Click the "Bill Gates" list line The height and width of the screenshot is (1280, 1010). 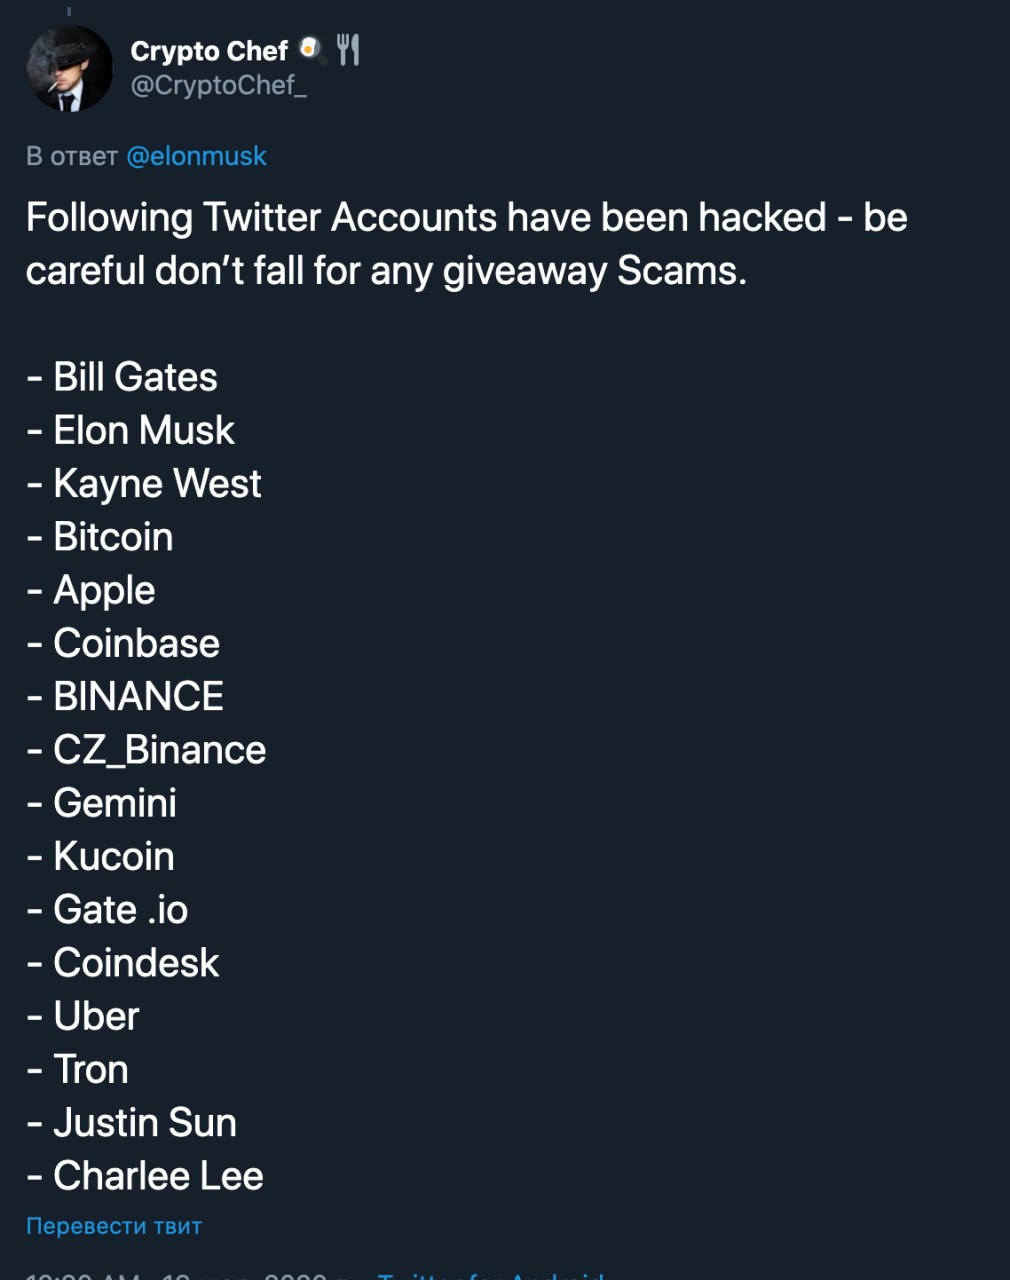point(122,377)
